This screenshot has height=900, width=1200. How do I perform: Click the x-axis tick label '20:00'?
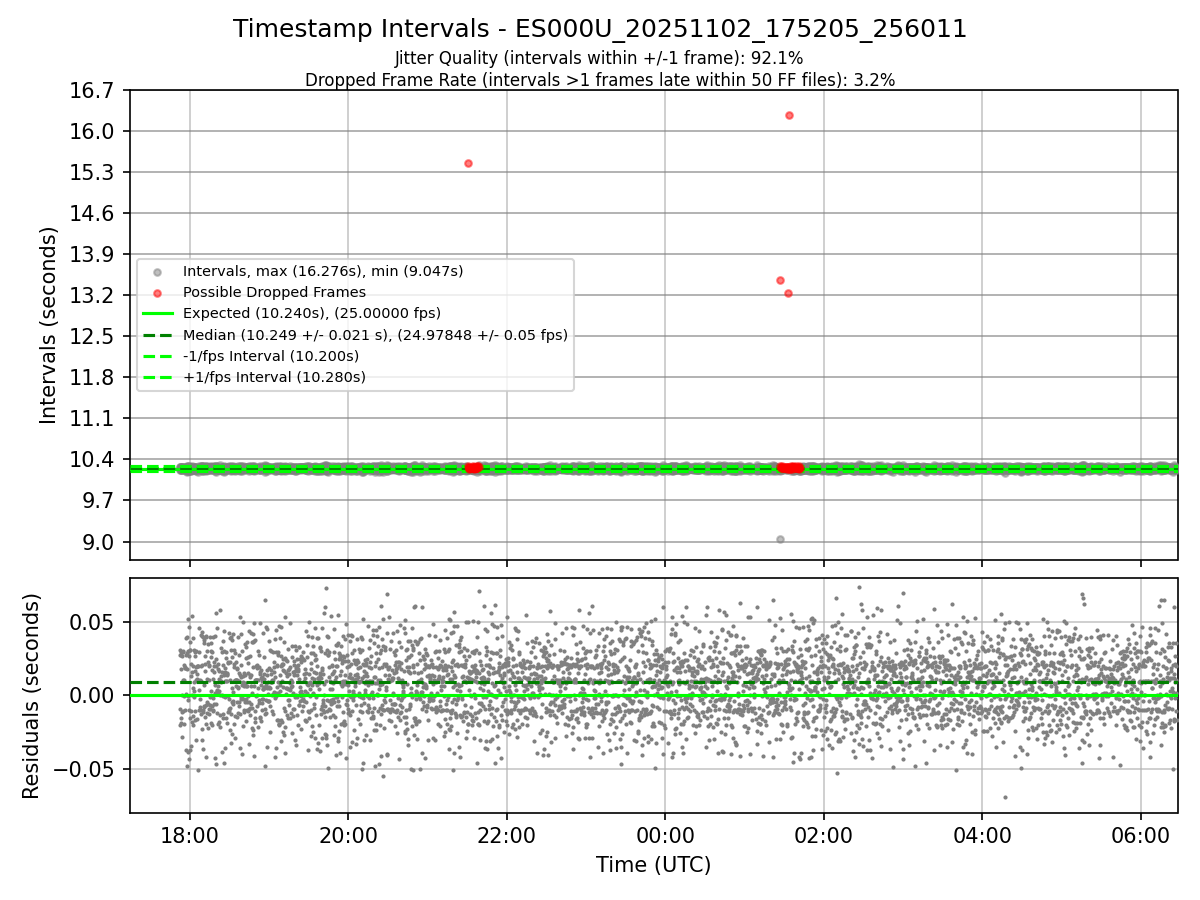(348, 834)
